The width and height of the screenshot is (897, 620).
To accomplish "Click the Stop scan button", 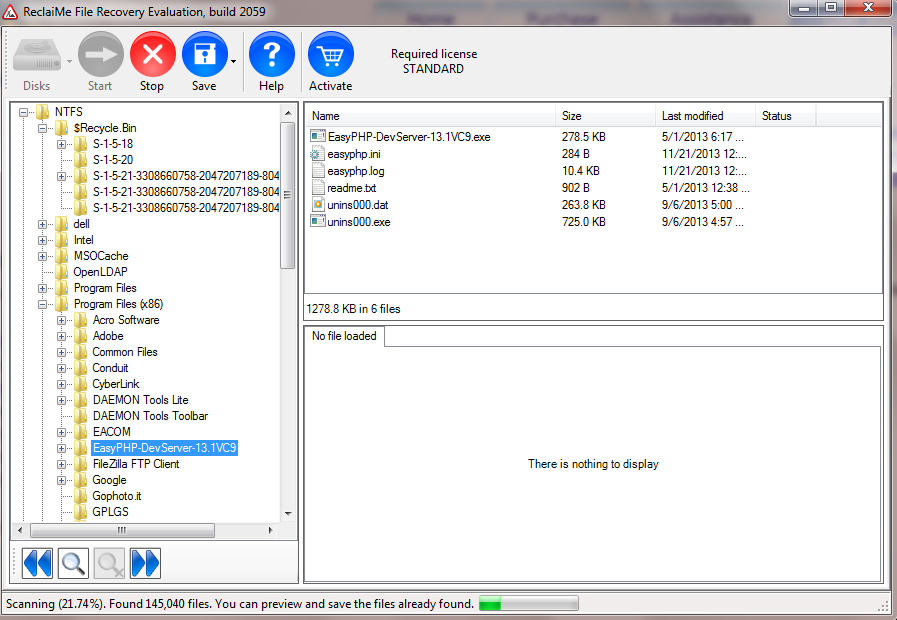I will [x=152, y=55].
